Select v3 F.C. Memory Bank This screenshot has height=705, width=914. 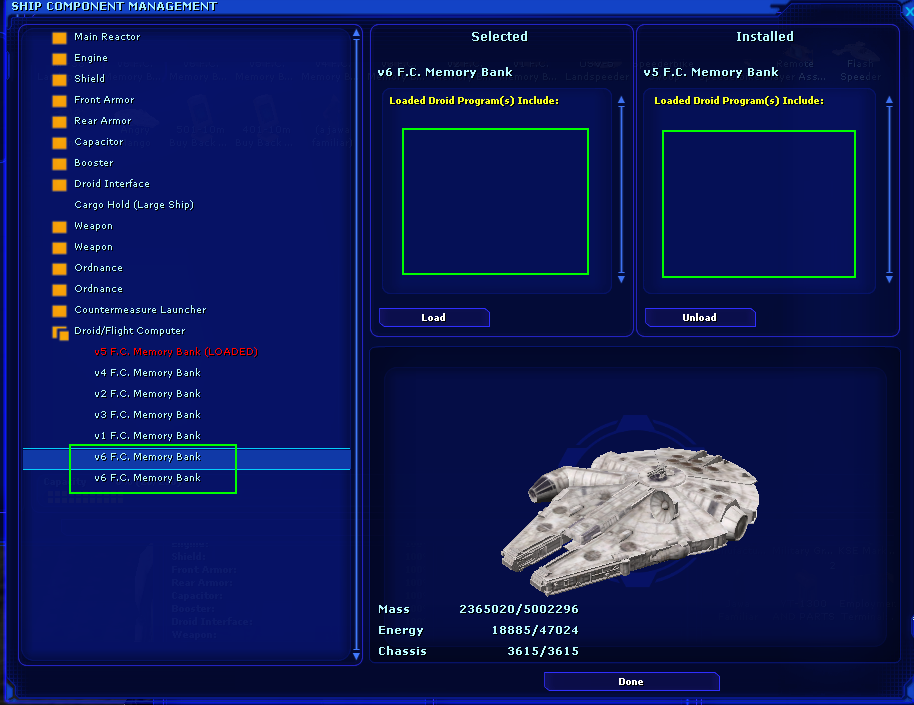147,415
